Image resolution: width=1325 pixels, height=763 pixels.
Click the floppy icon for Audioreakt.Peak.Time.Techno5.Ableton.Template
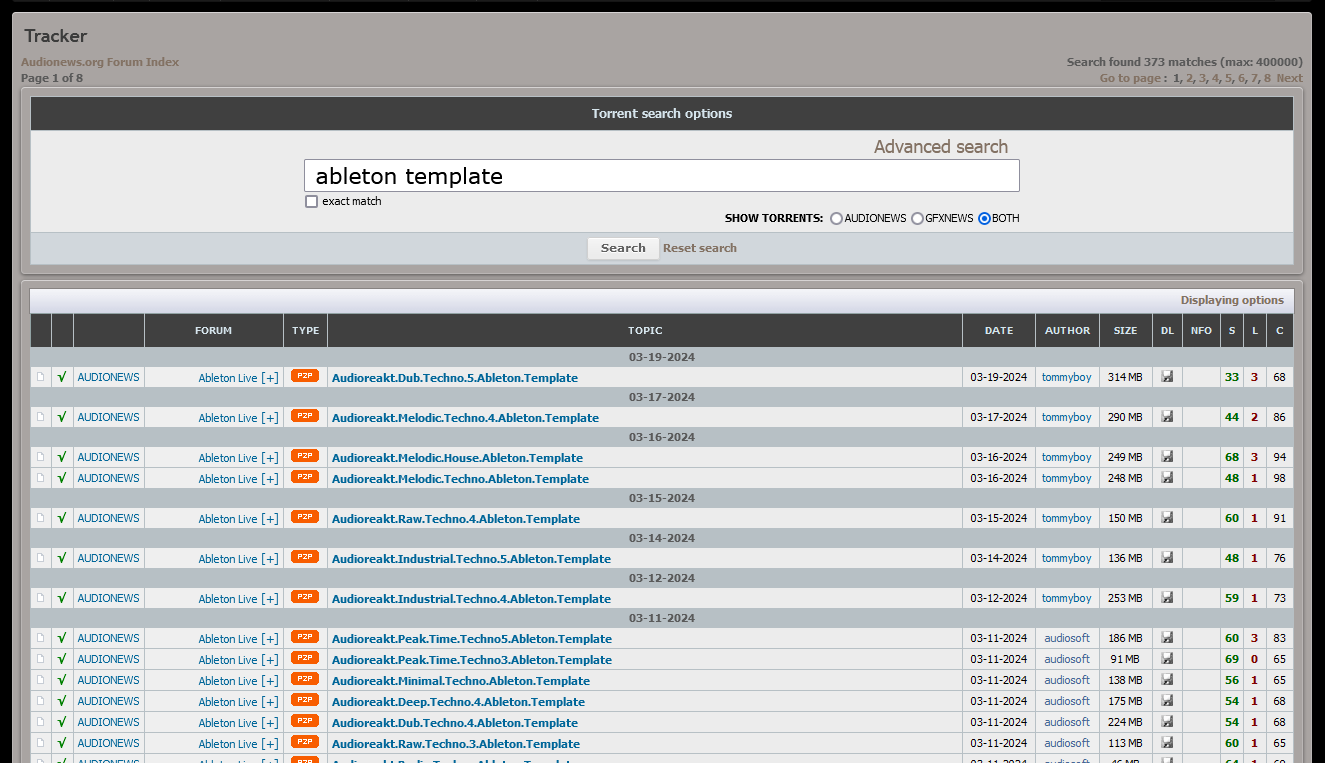pyautogui.click(x=1167, y=638)
